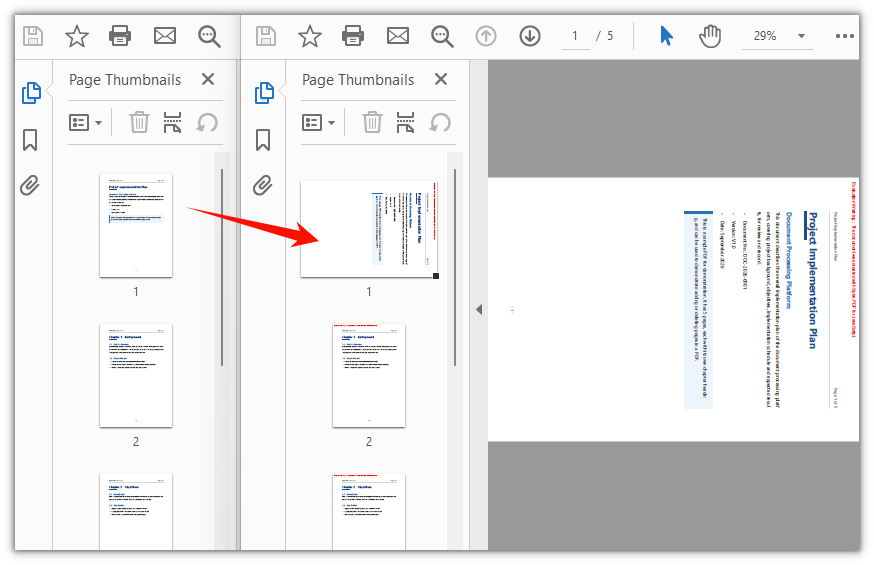Click the email envelope icon in right panel toolbar
Viewport: 874px width, 565px height.
pyautogui.click(x=398, y=36)
